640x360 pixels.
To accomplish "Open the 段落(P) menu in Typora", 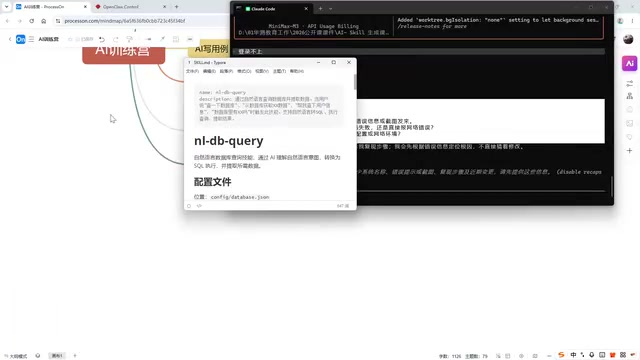I will [226, 71].
